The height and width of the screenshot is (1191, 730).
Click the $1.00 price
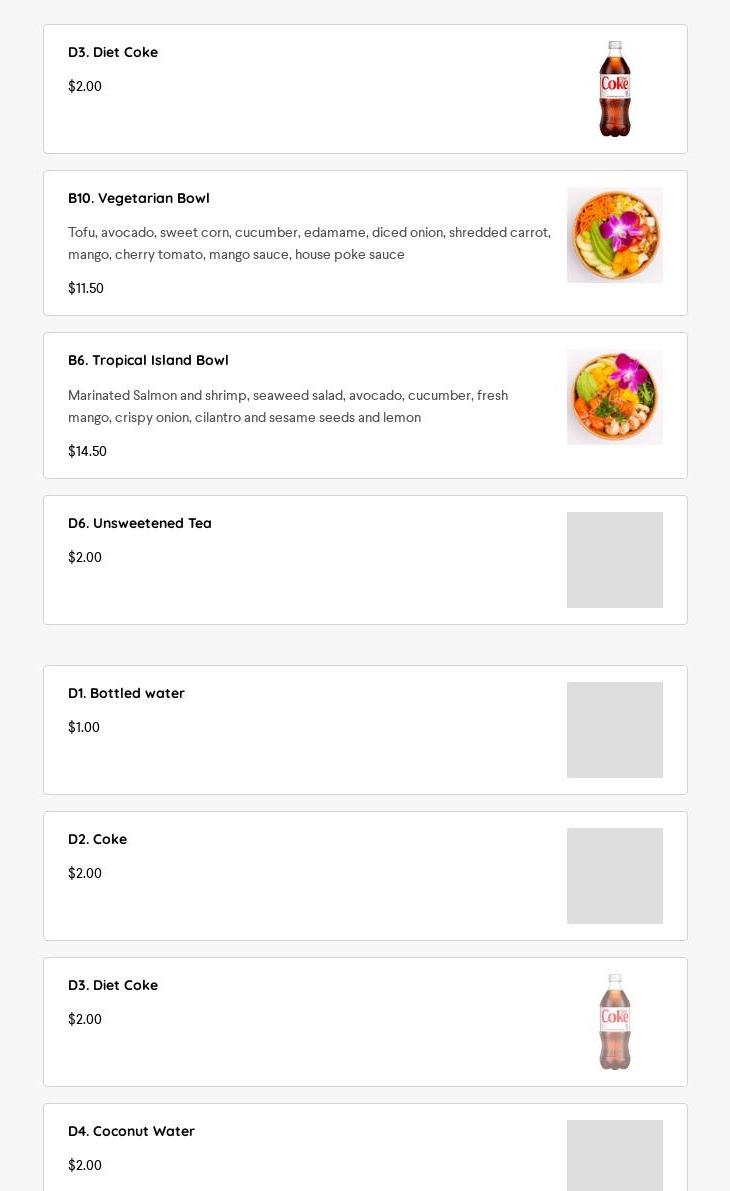tap(84, 727)
